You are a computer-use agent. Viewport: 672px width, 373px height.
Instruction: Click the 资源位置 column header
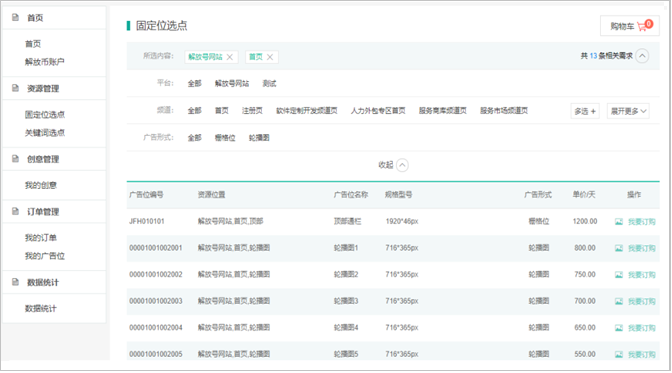(x=211, y=195)
